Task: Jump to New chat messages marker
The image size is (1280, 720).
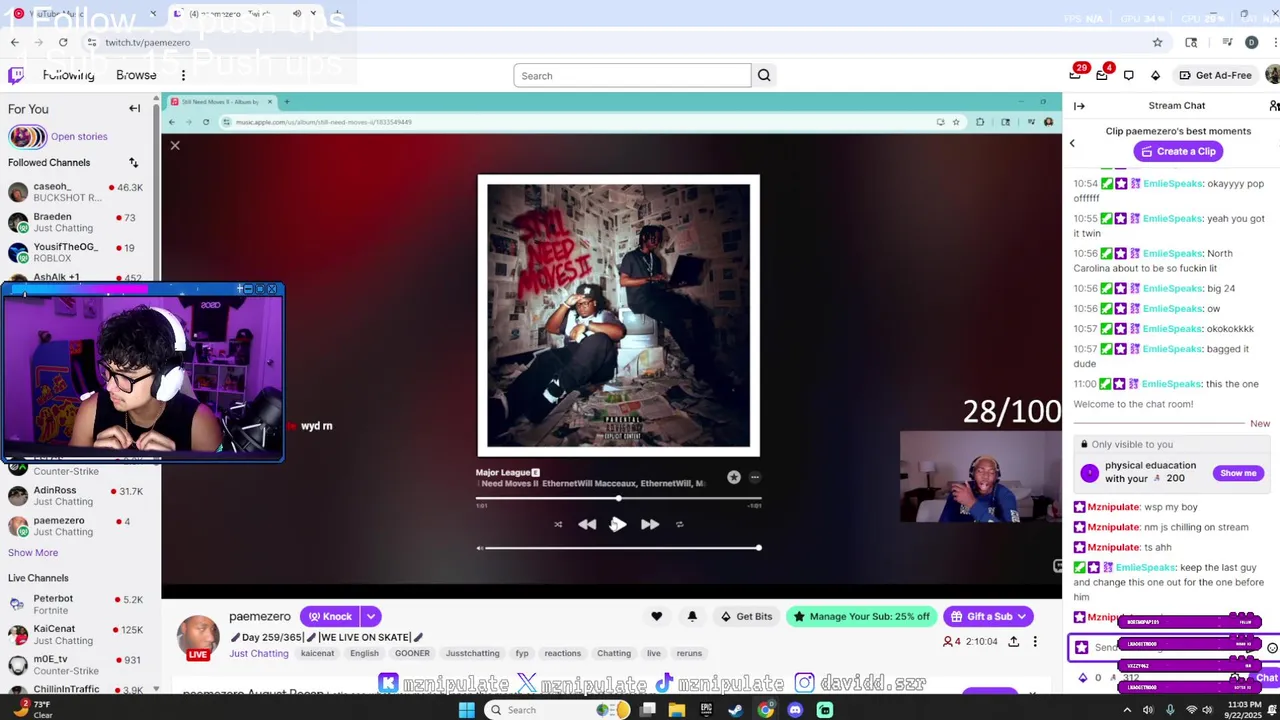Action: [x=1260, y=423]
